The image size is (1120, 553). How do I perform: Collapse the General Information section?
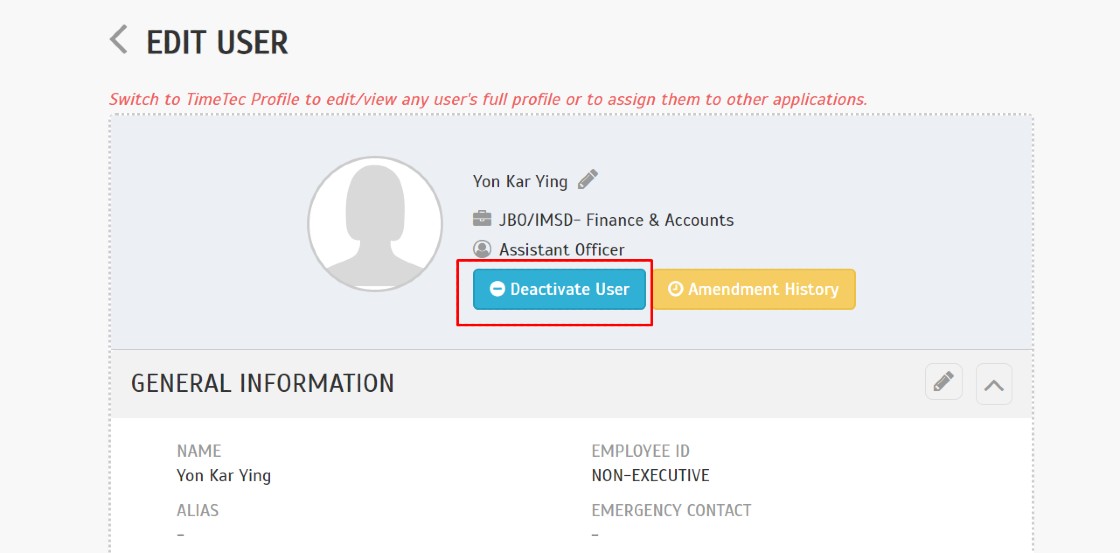coord(994,384)
